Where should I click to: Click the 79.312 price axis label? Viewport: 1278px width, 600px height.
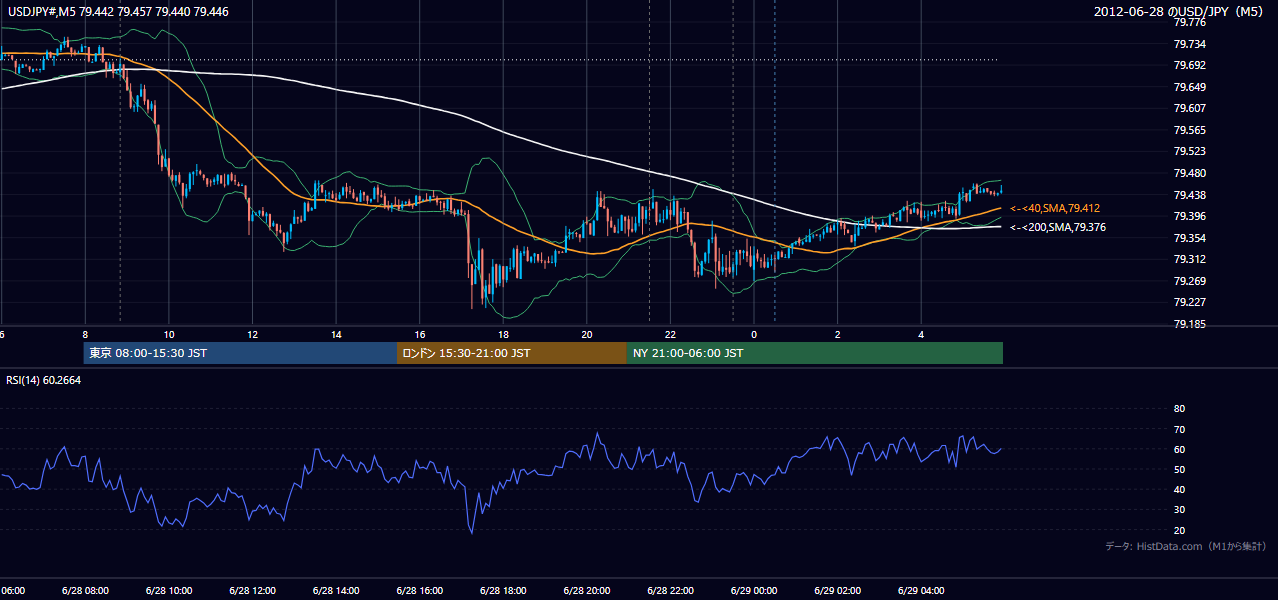pyautogui.click(x=1188, y=259)
